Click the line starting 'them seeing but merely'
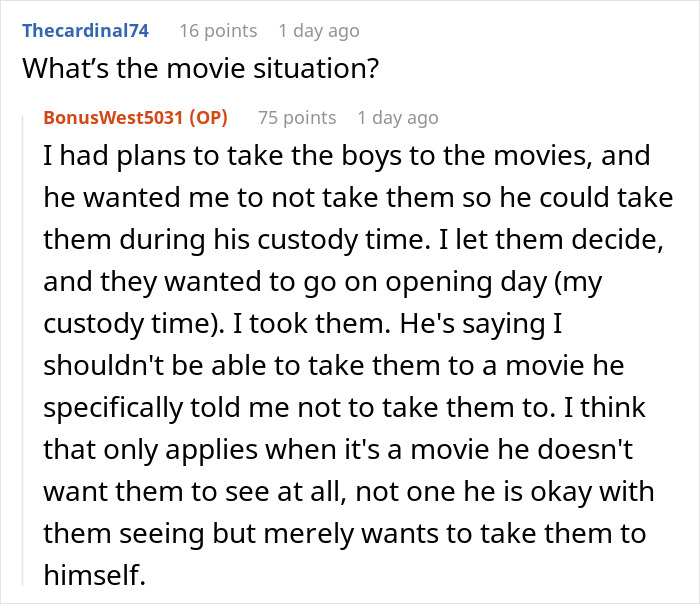The height and width of the screenshot is (604, 700). (345, 534)
